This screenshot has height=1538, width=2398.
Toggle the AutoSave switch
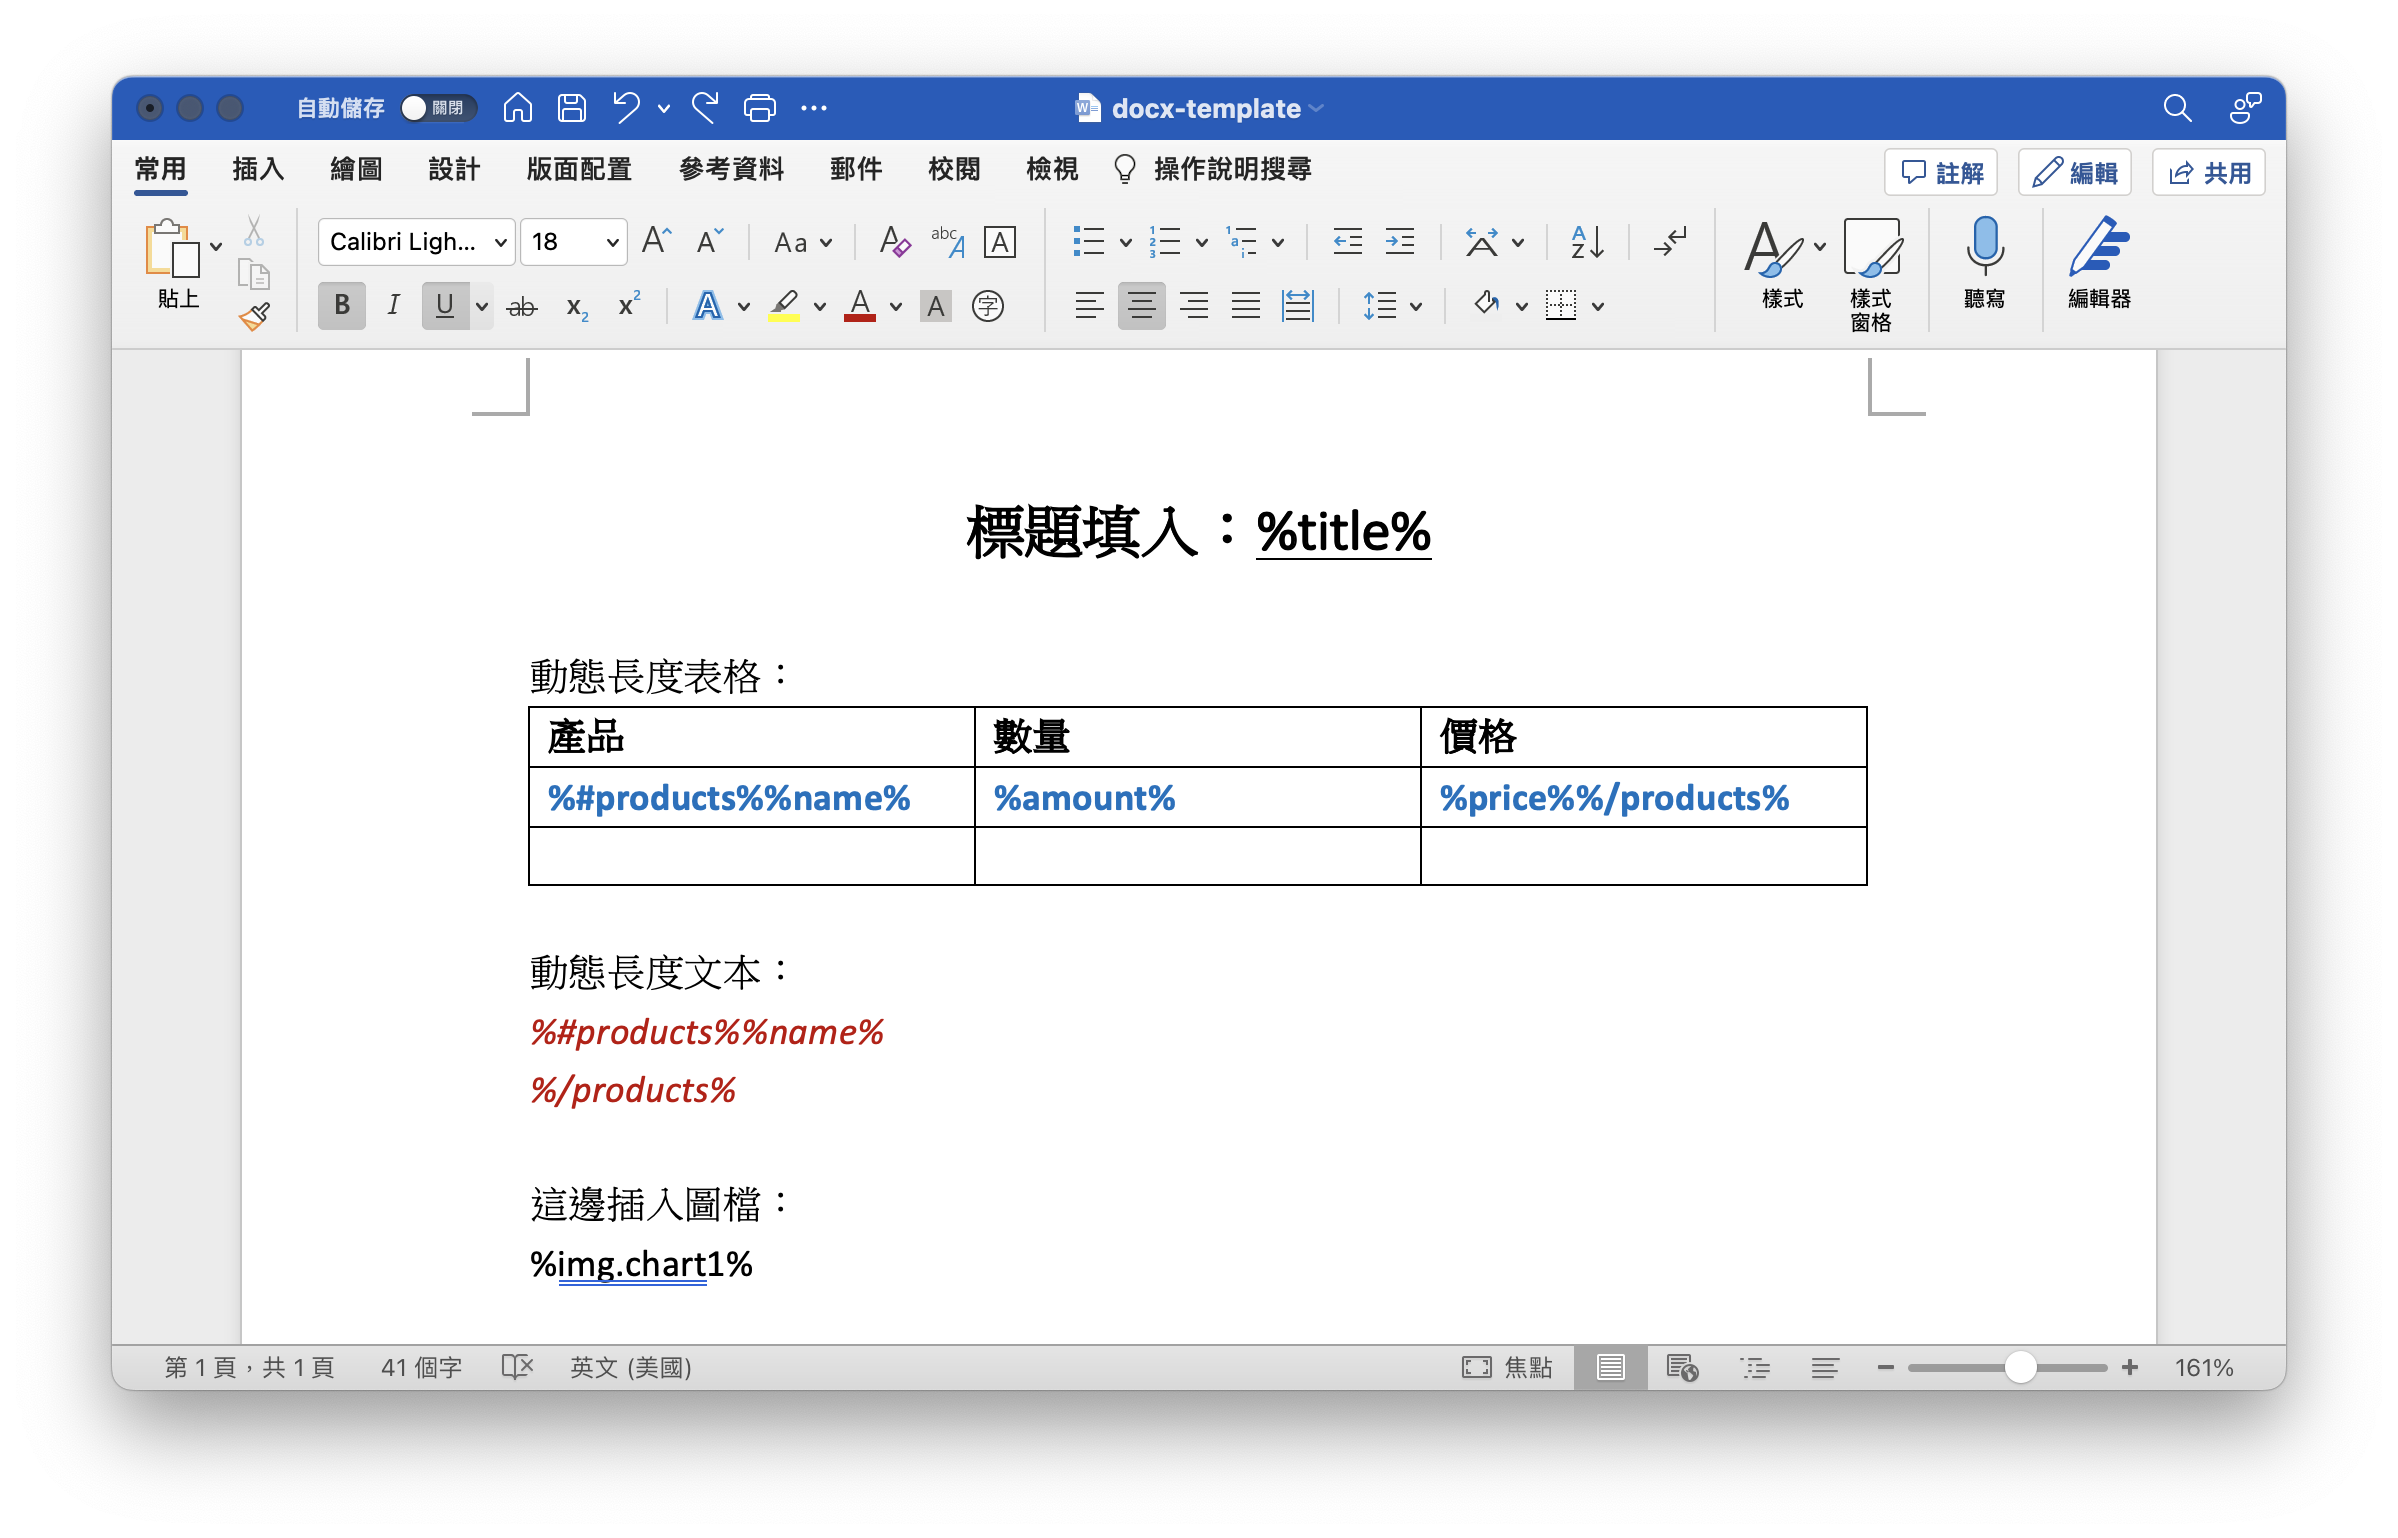(x=437, y=108)
